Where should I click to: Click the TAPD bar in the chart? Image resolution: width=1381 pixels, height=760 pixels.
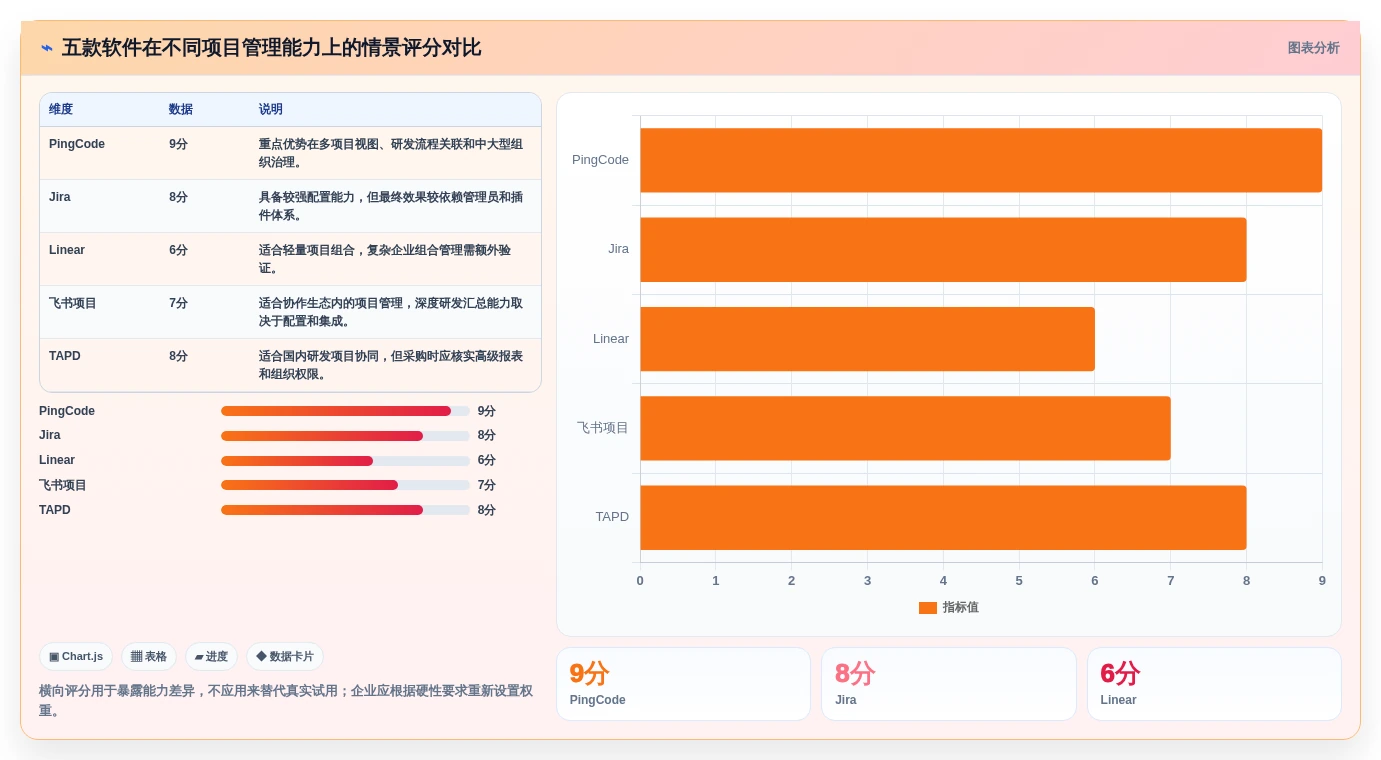[943, 517]
